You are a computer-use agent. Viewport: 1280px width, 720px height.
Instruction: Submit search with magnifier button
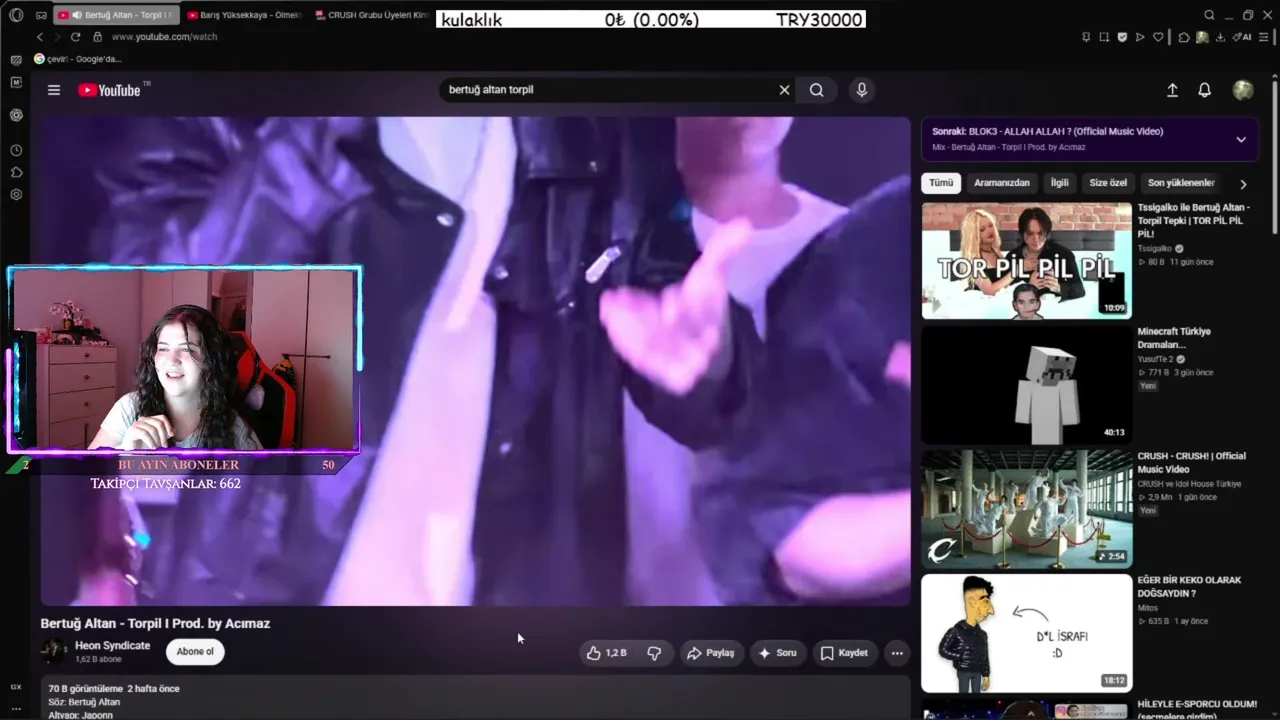[x=817, y=90]
